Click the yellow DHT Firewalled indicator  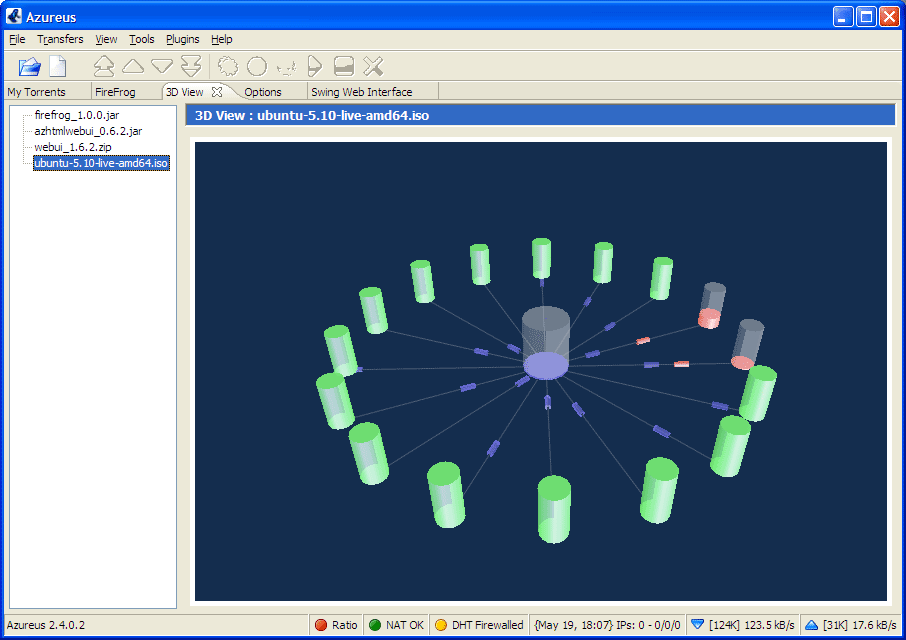(479, 625)
